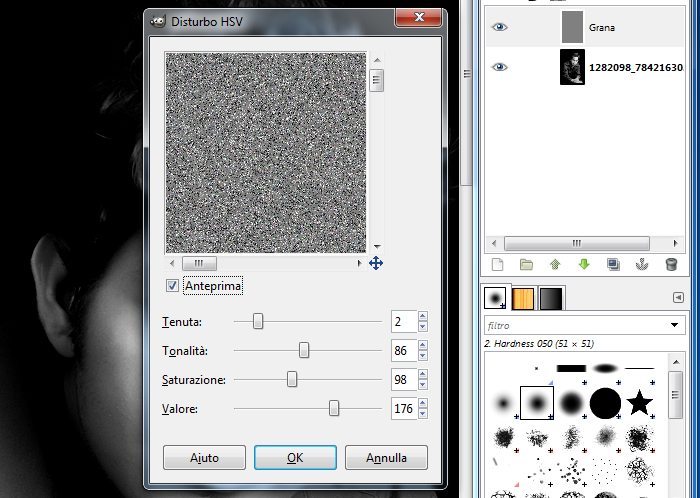
Task: Switch to the Patterns tab
Action: point(524,298)
